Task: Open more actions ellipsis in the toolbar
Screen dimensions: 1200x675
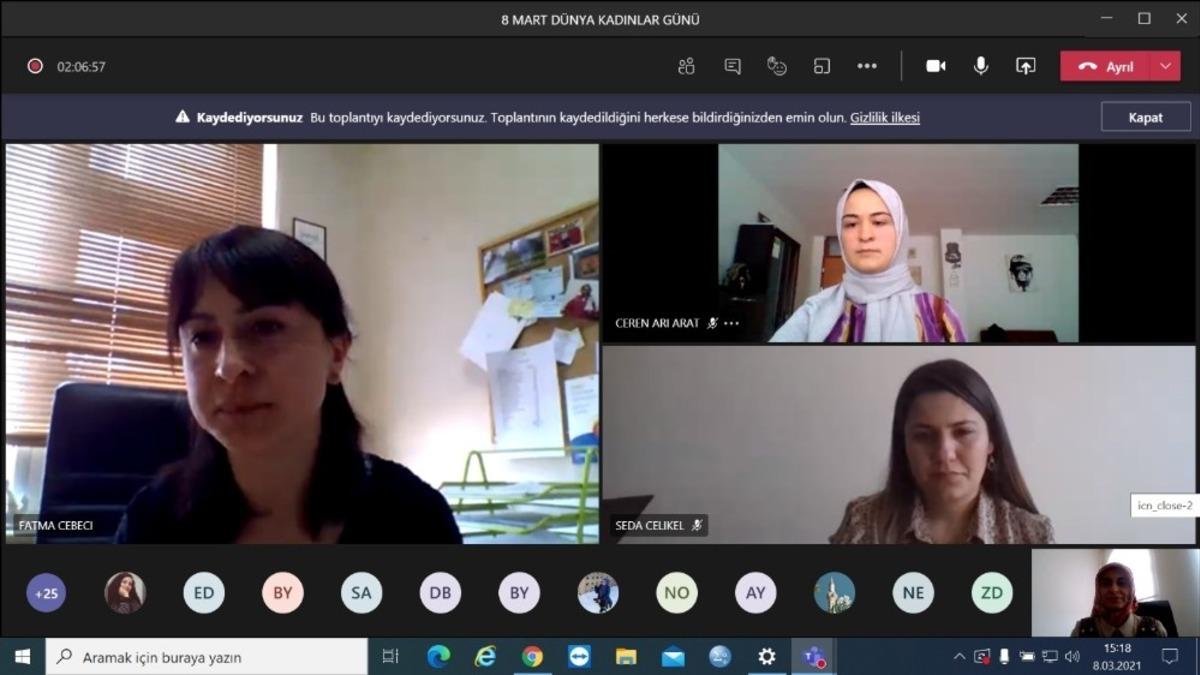Action: click(x=867, y=66)
